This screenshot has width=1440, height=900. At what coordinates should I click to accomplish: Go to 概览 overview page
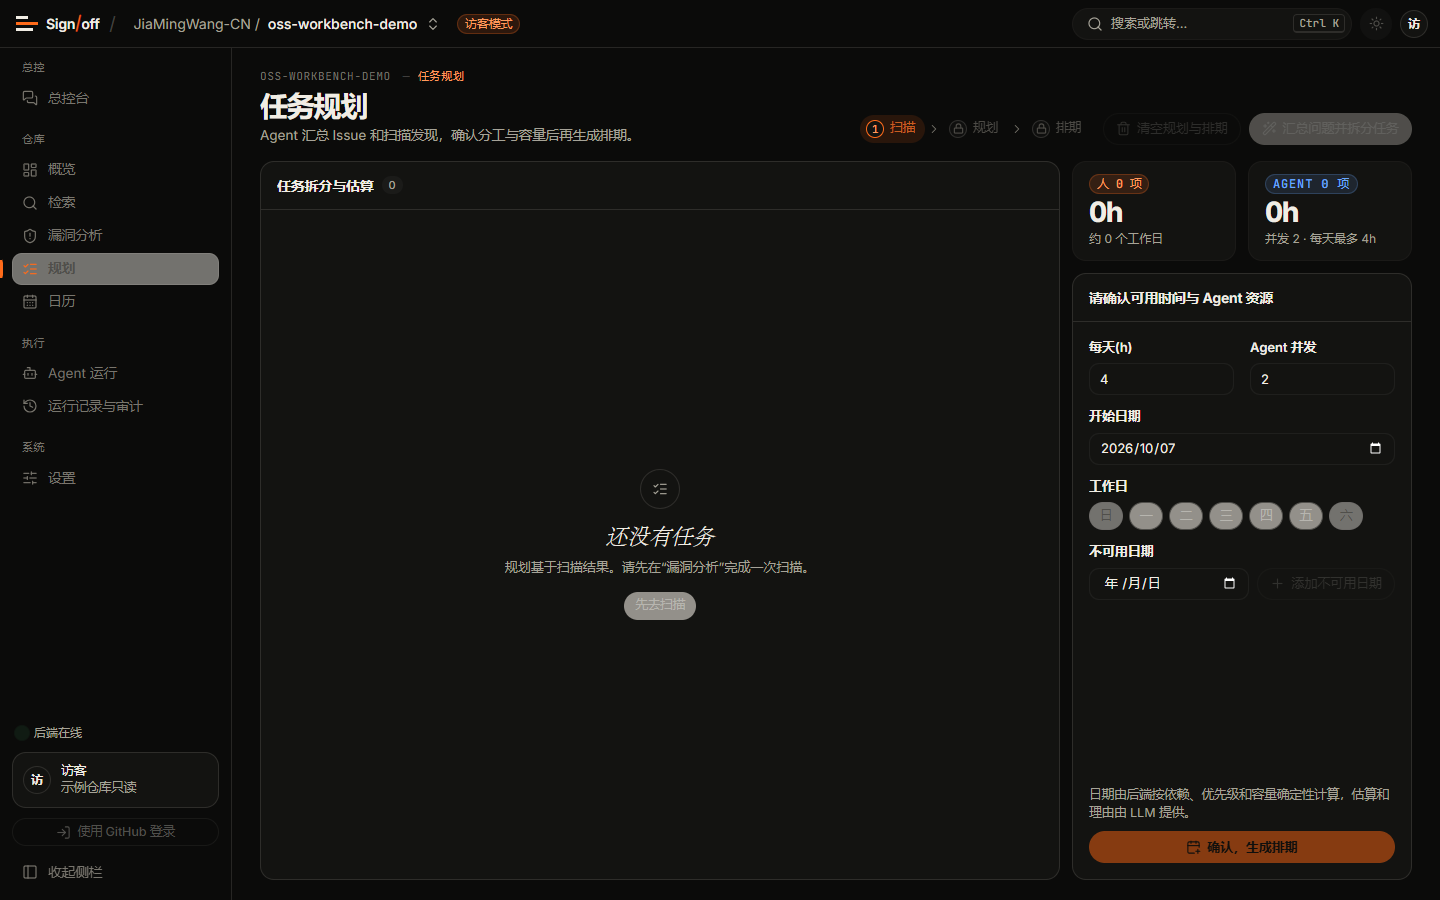pyautogui.click(x=115, y=170)
